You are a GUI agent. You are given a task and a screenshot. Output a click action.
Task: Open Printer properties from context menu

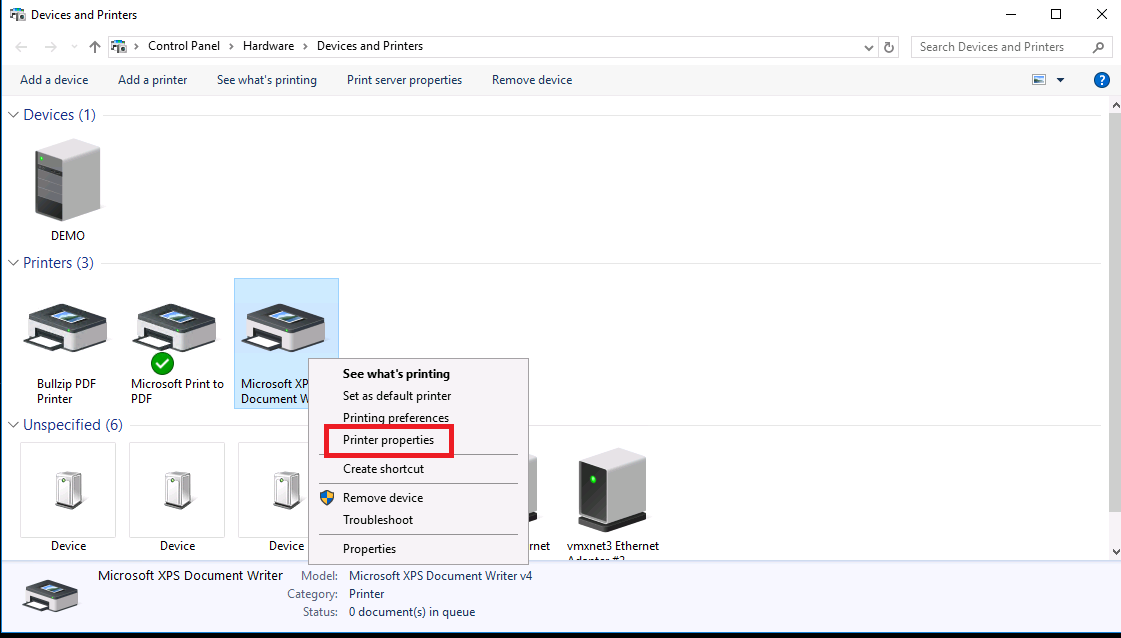point(388,440)
